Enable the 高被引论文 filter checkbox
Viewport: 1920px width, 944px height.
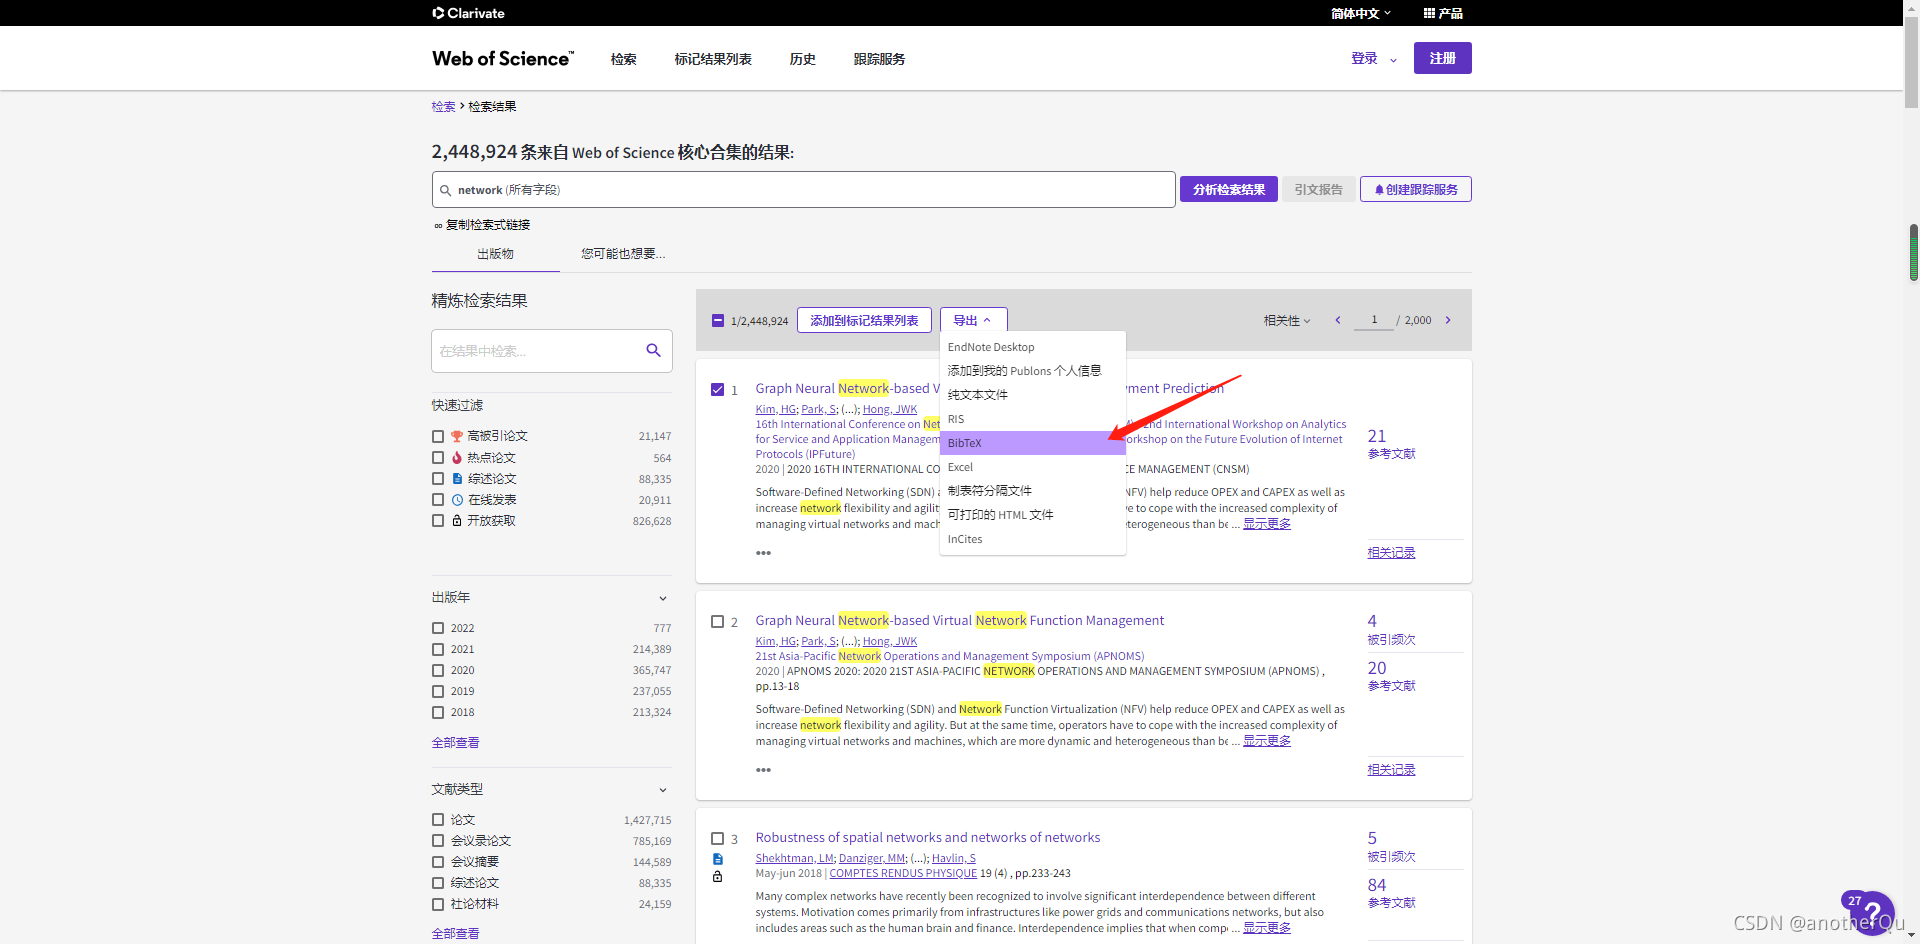tap(438, 436)
